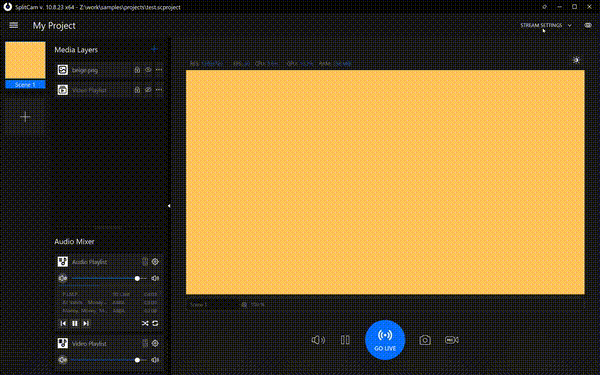
Task: Collapse the left side panel arrow
Action: [169, 206]
